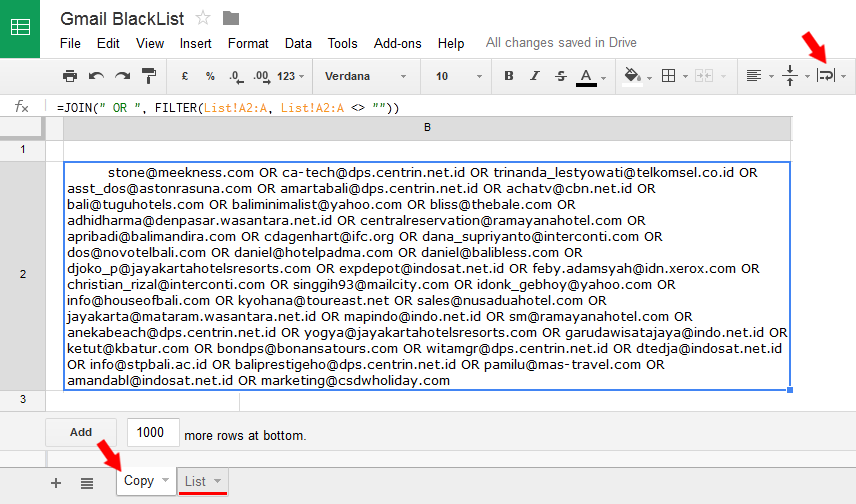
Task: Toggle bold formatting
Action: [509, 76]
